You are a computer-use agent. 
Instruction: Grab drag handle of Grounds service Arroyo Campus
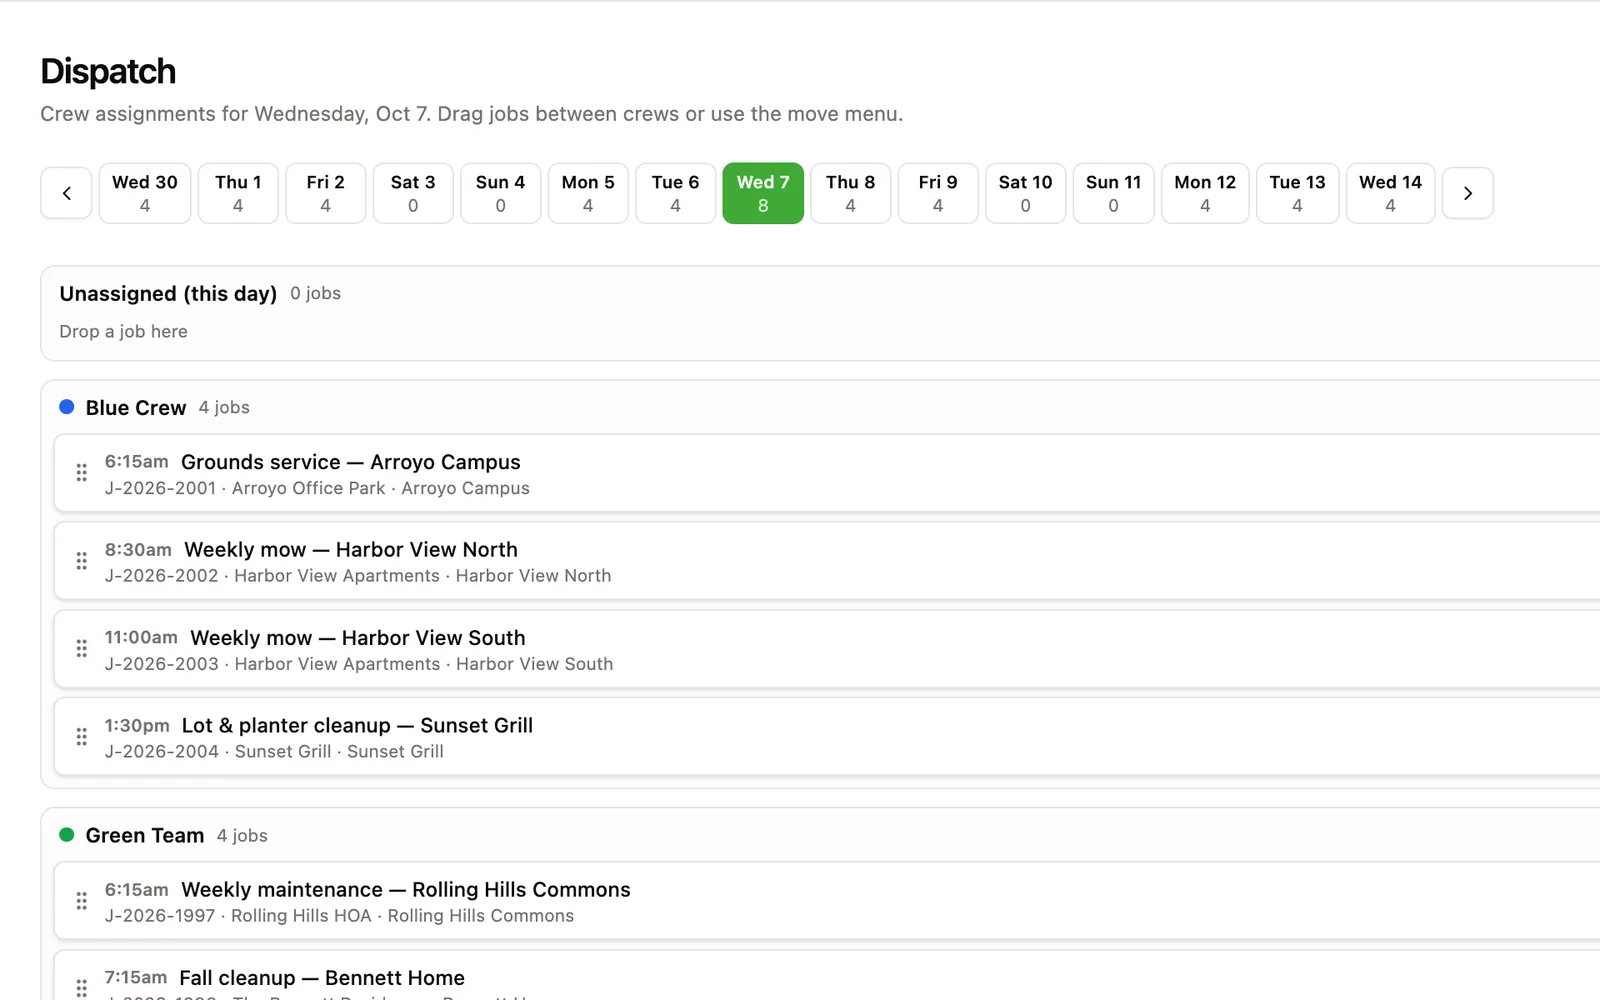pos(82,473)
